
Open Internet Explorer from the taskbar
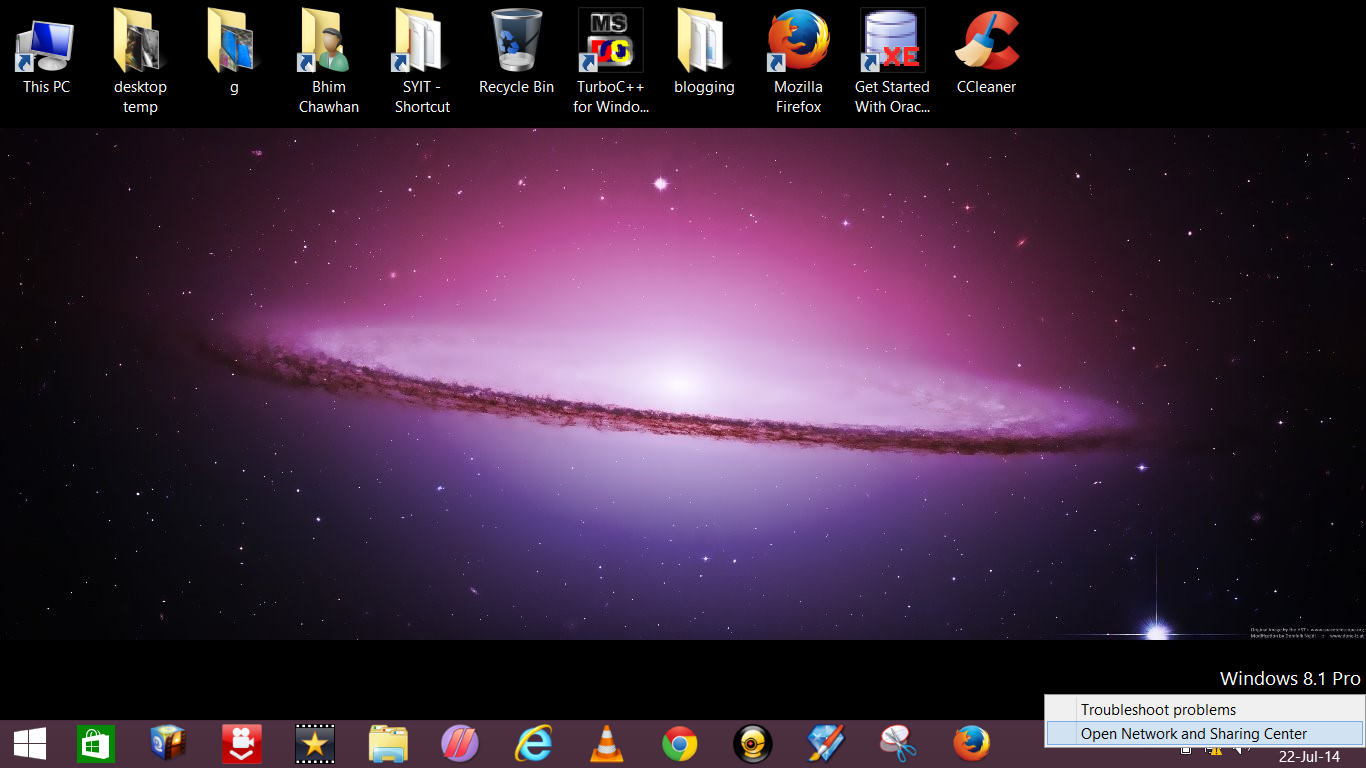point(533,744)
